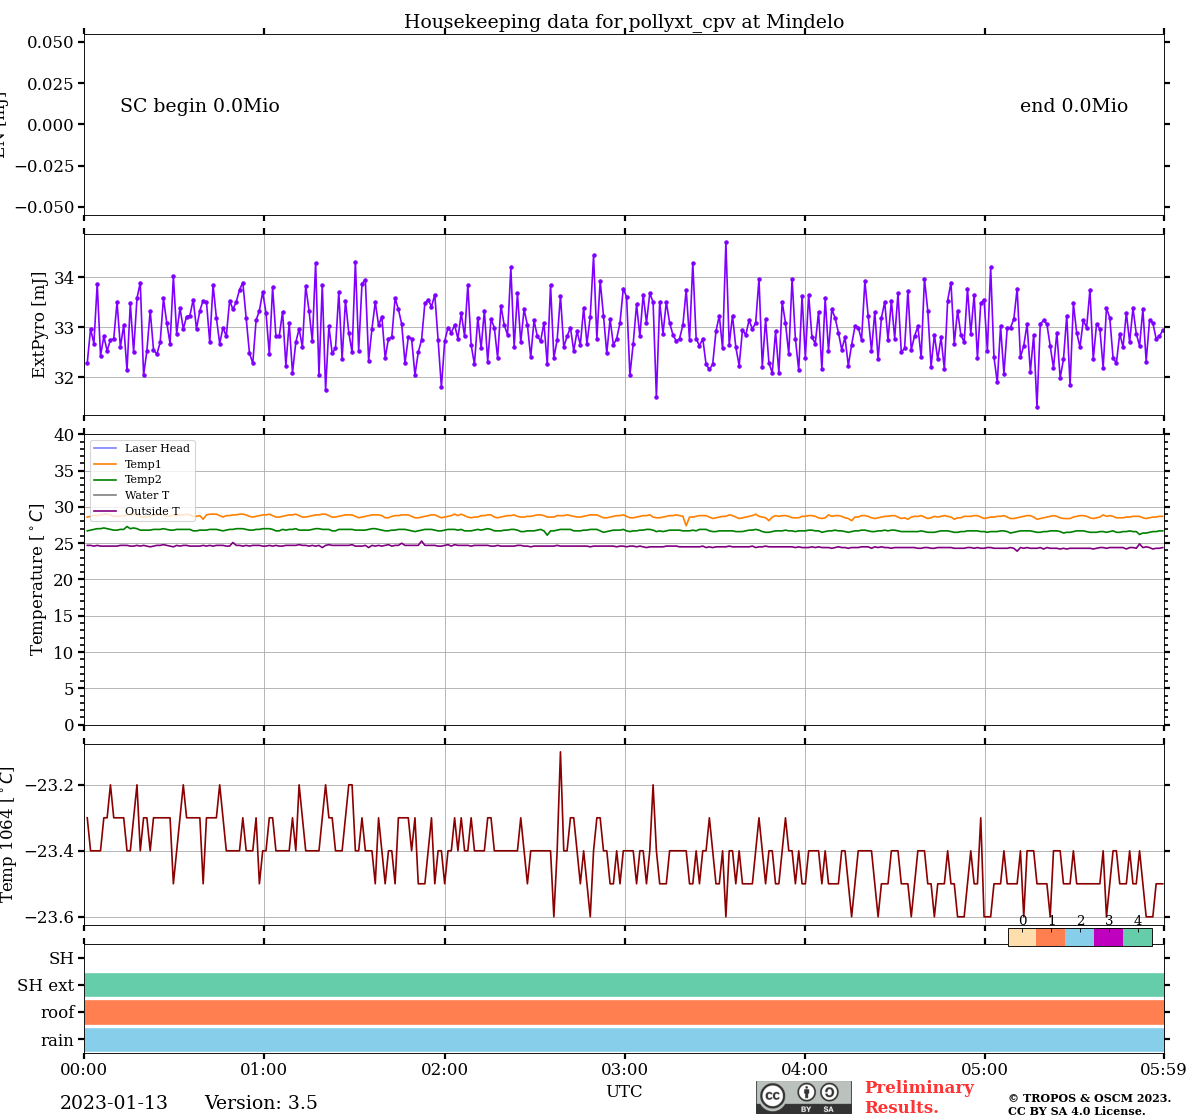Viewport: 1200px width, 1120px height.
Task: Click the Water T legend entry
Action: (x=132, y=495)
